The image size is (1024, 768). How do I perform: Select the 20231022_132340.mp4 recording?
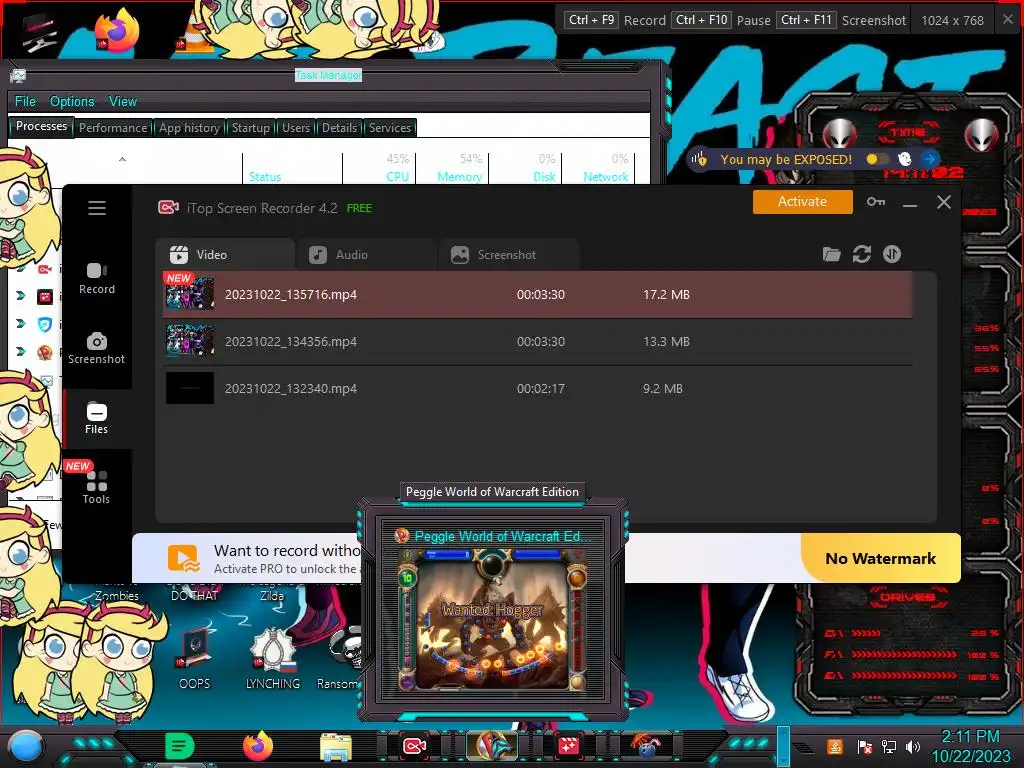click(x=537, y=389)
